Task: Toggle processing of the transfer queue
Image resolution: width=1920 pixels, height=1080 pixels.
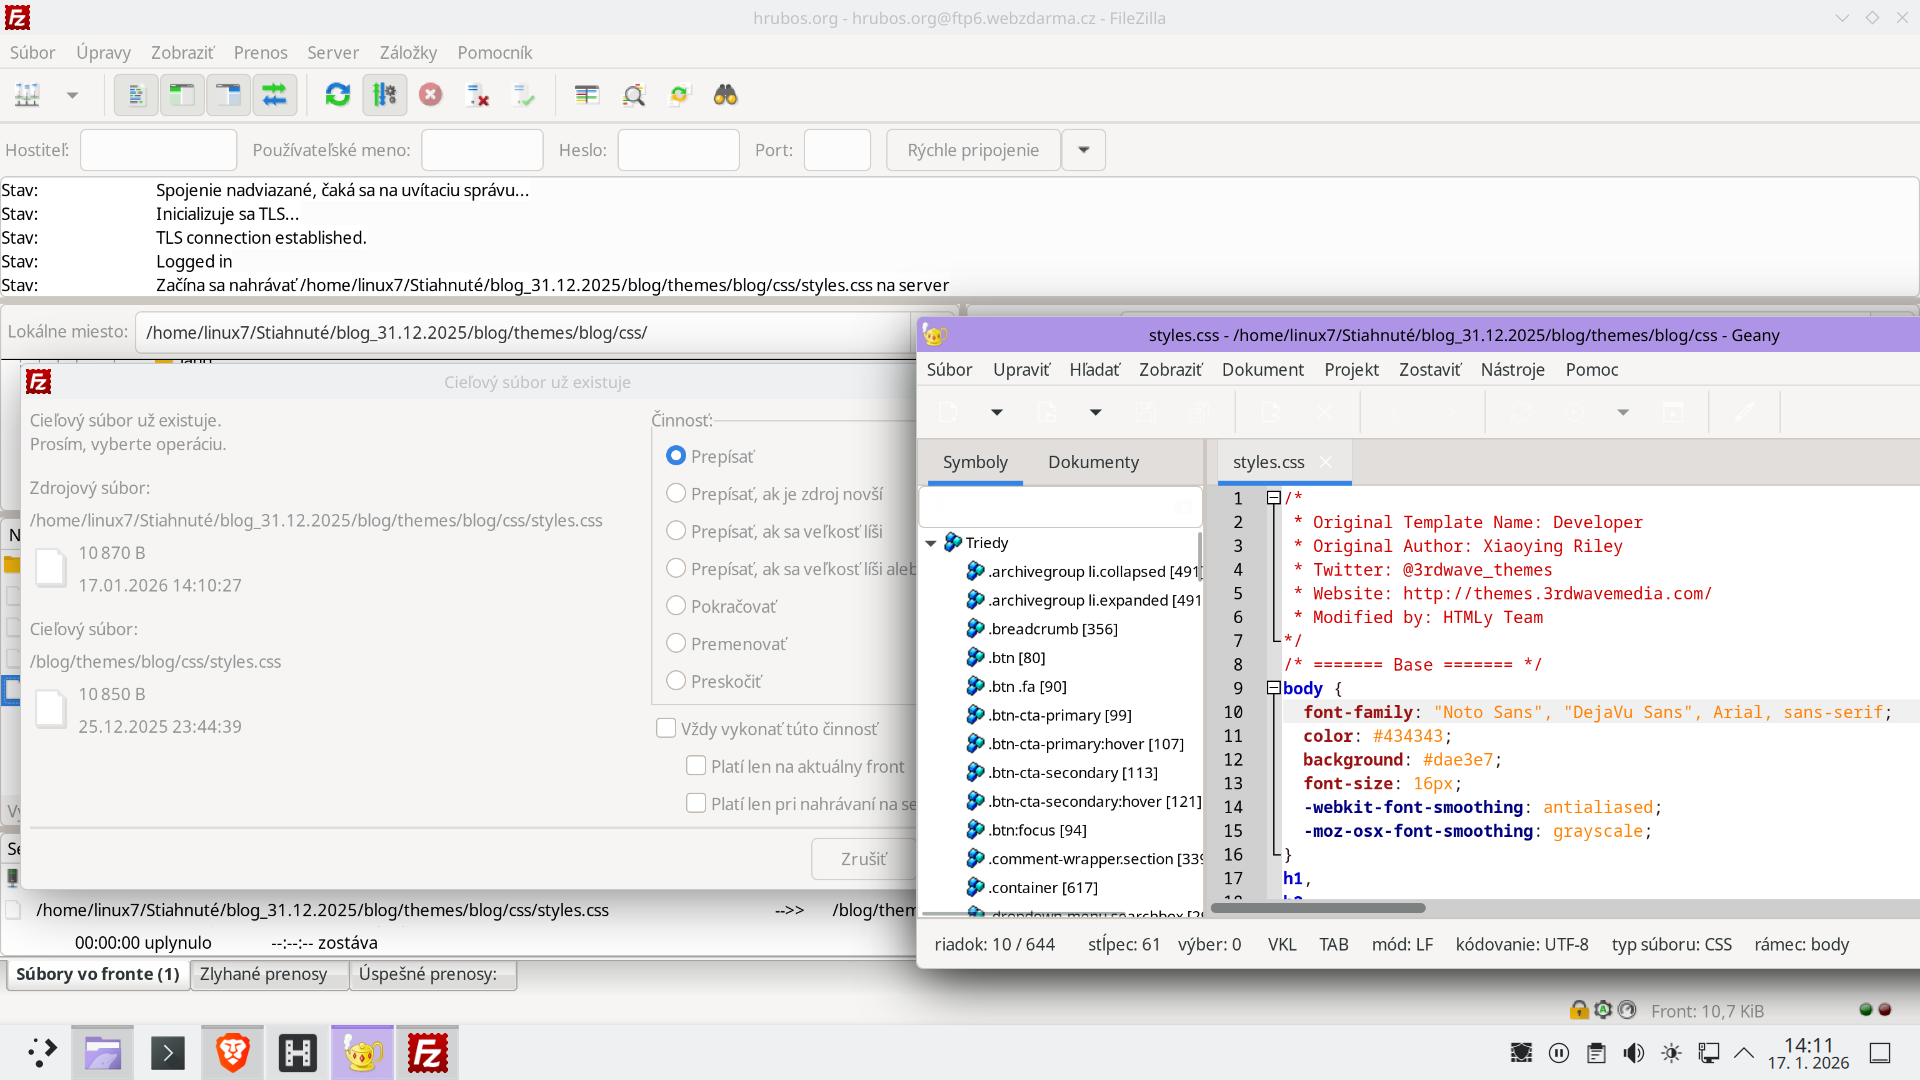Action: (384, 95)
